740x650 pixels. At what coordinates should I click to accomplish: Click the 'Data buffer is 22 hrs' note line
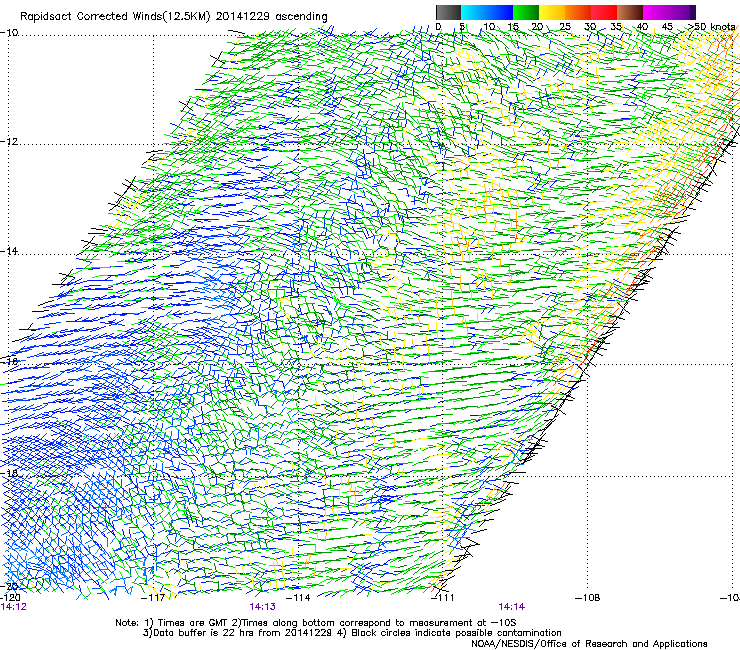tap(352, 633)
